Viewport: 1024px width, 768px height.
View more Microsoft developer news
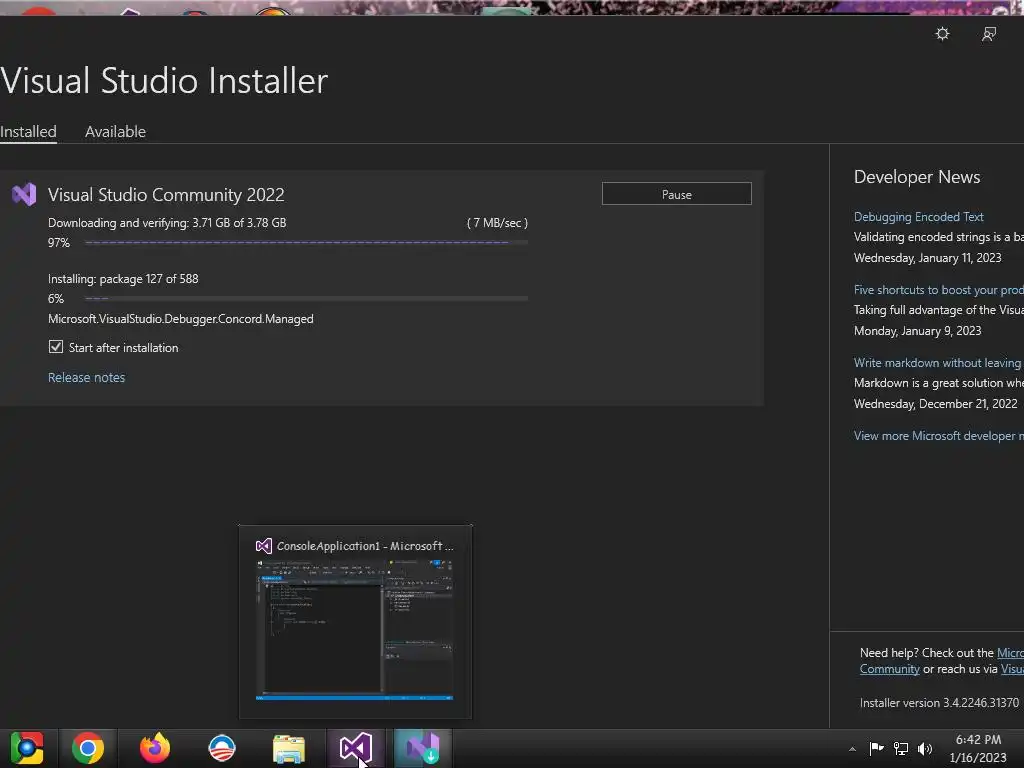(938, 436)
